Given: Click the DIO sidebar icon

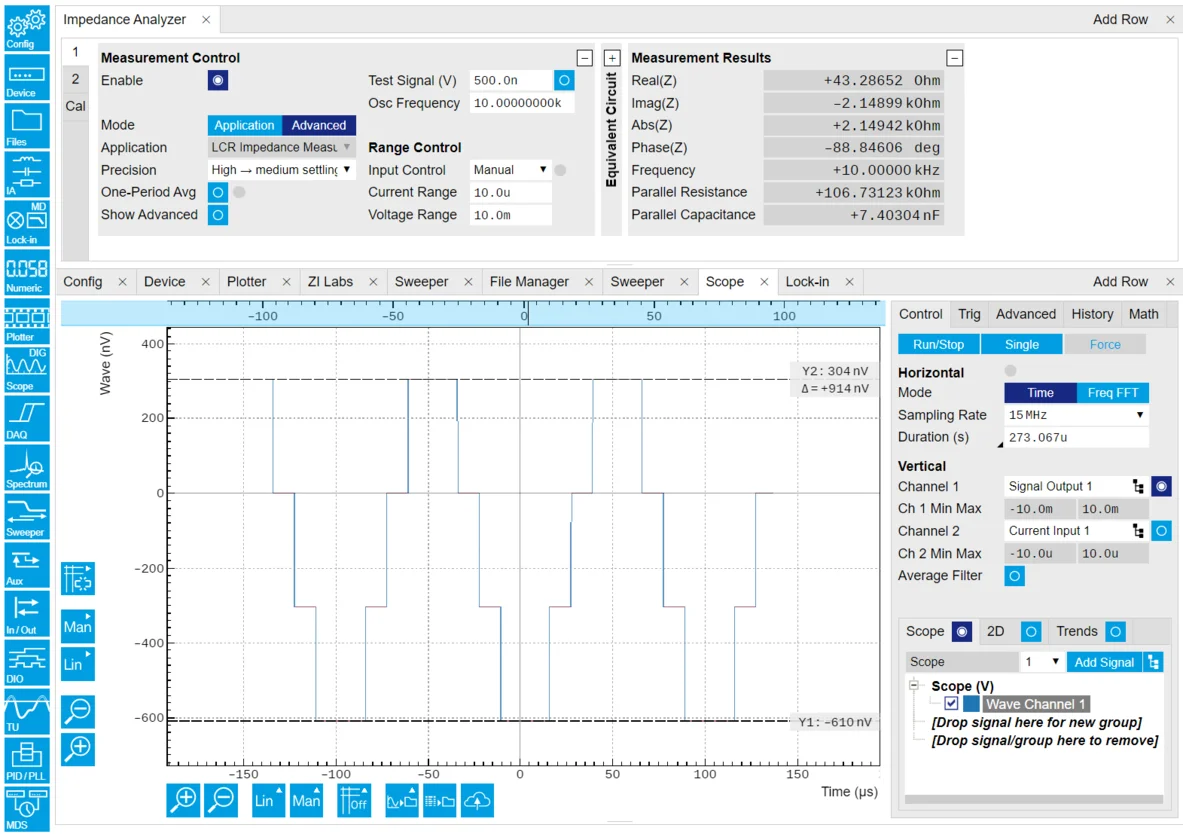Looking at the screenshot, I should pos(26,662).
